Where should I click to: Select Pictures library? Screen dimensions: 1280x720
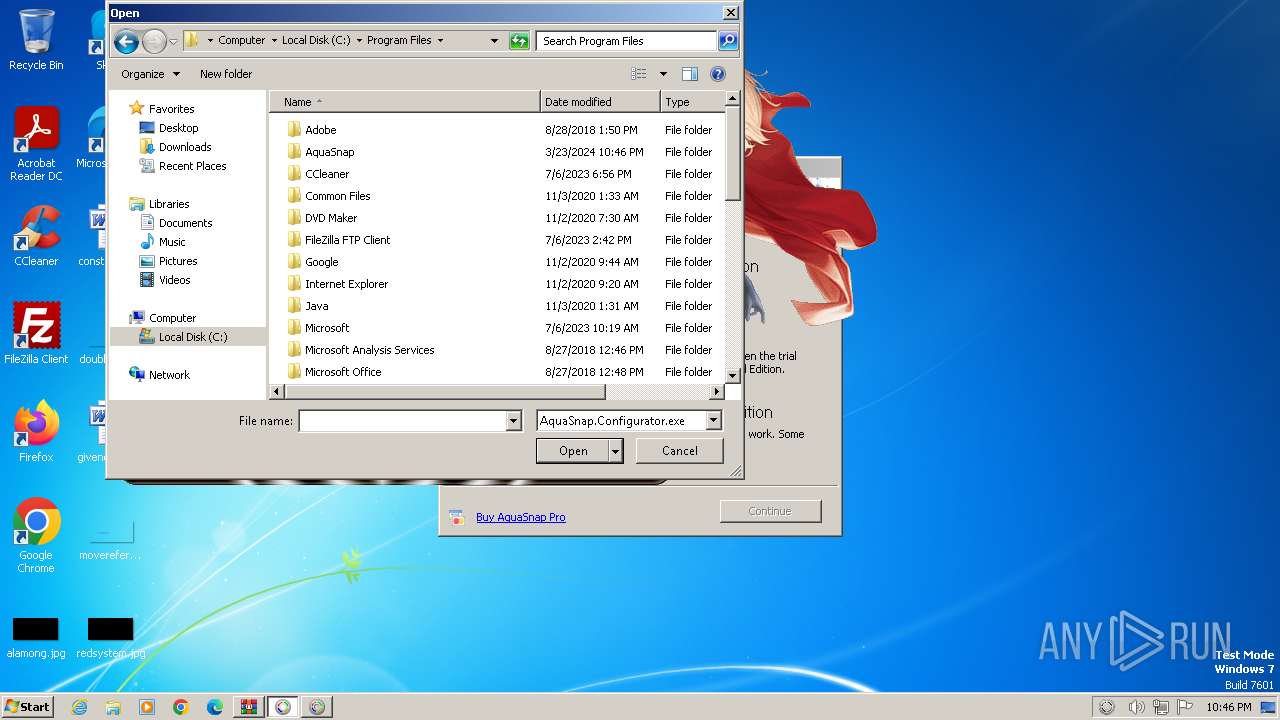178,261
